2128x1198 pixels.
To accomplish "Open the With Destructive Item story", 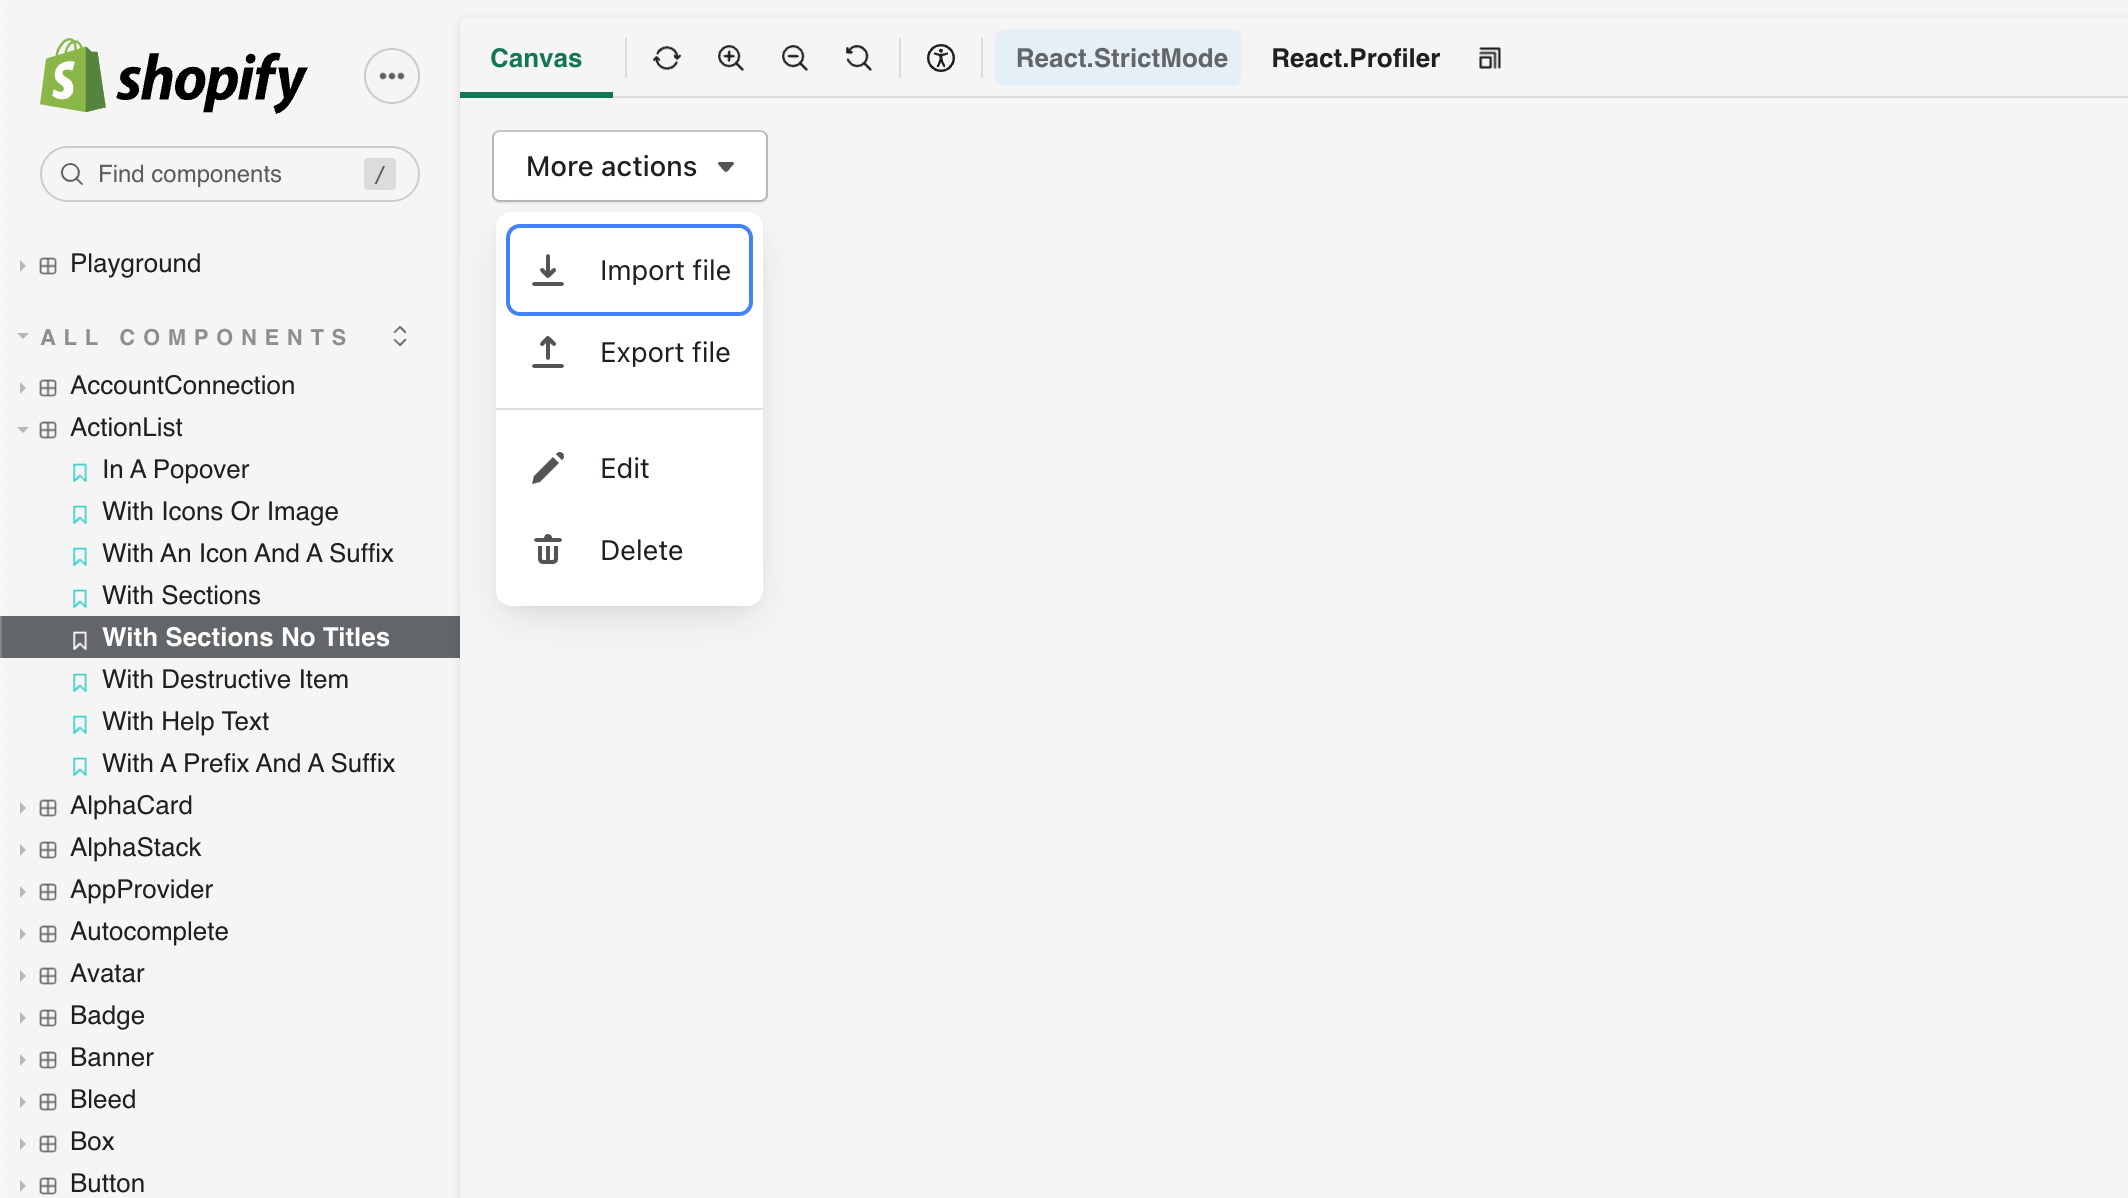I will pyautogui.click(x=225, y=679).
